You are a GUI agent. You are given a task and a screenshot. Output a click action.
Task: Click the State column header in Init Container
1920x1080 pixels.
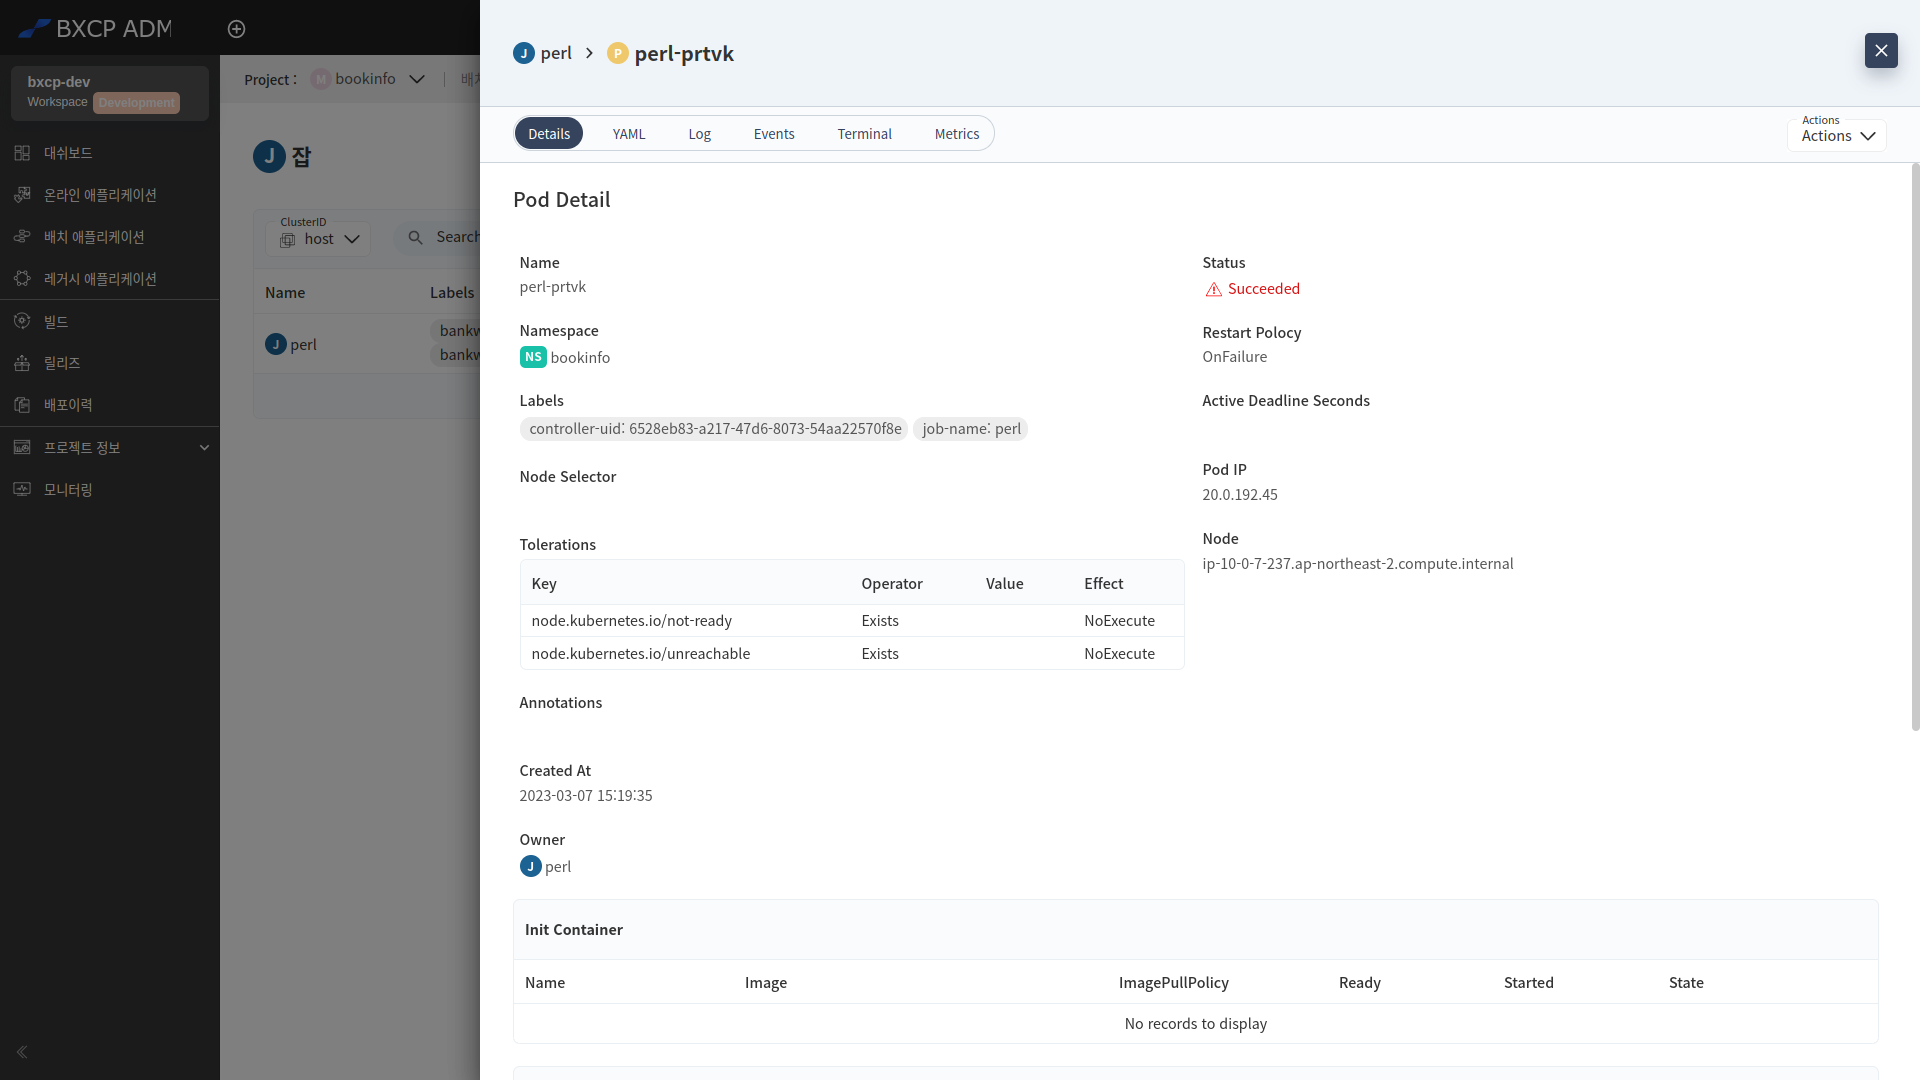(x=1686, y=983)
